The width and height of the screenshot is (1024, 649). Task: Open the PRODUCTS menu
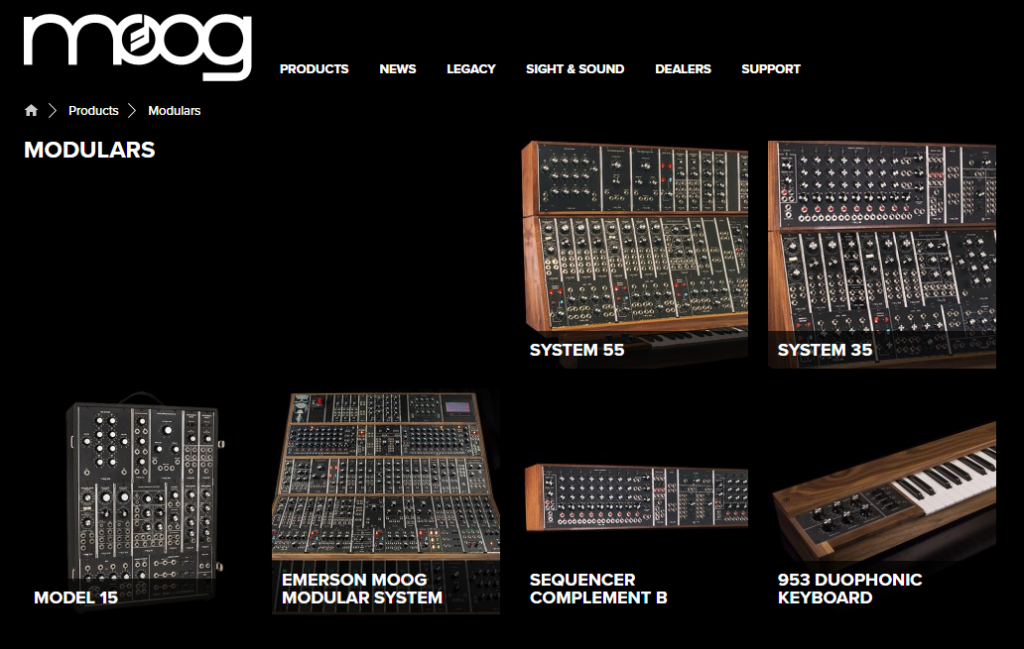click(x=315, y=69)
